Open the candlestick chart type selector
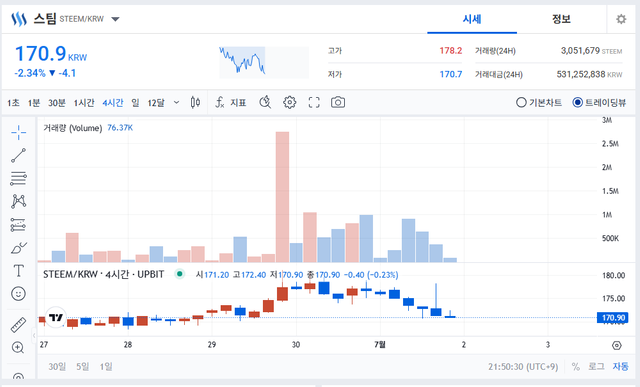The height and width of the screenshot is (387, 640). (196, 102)
